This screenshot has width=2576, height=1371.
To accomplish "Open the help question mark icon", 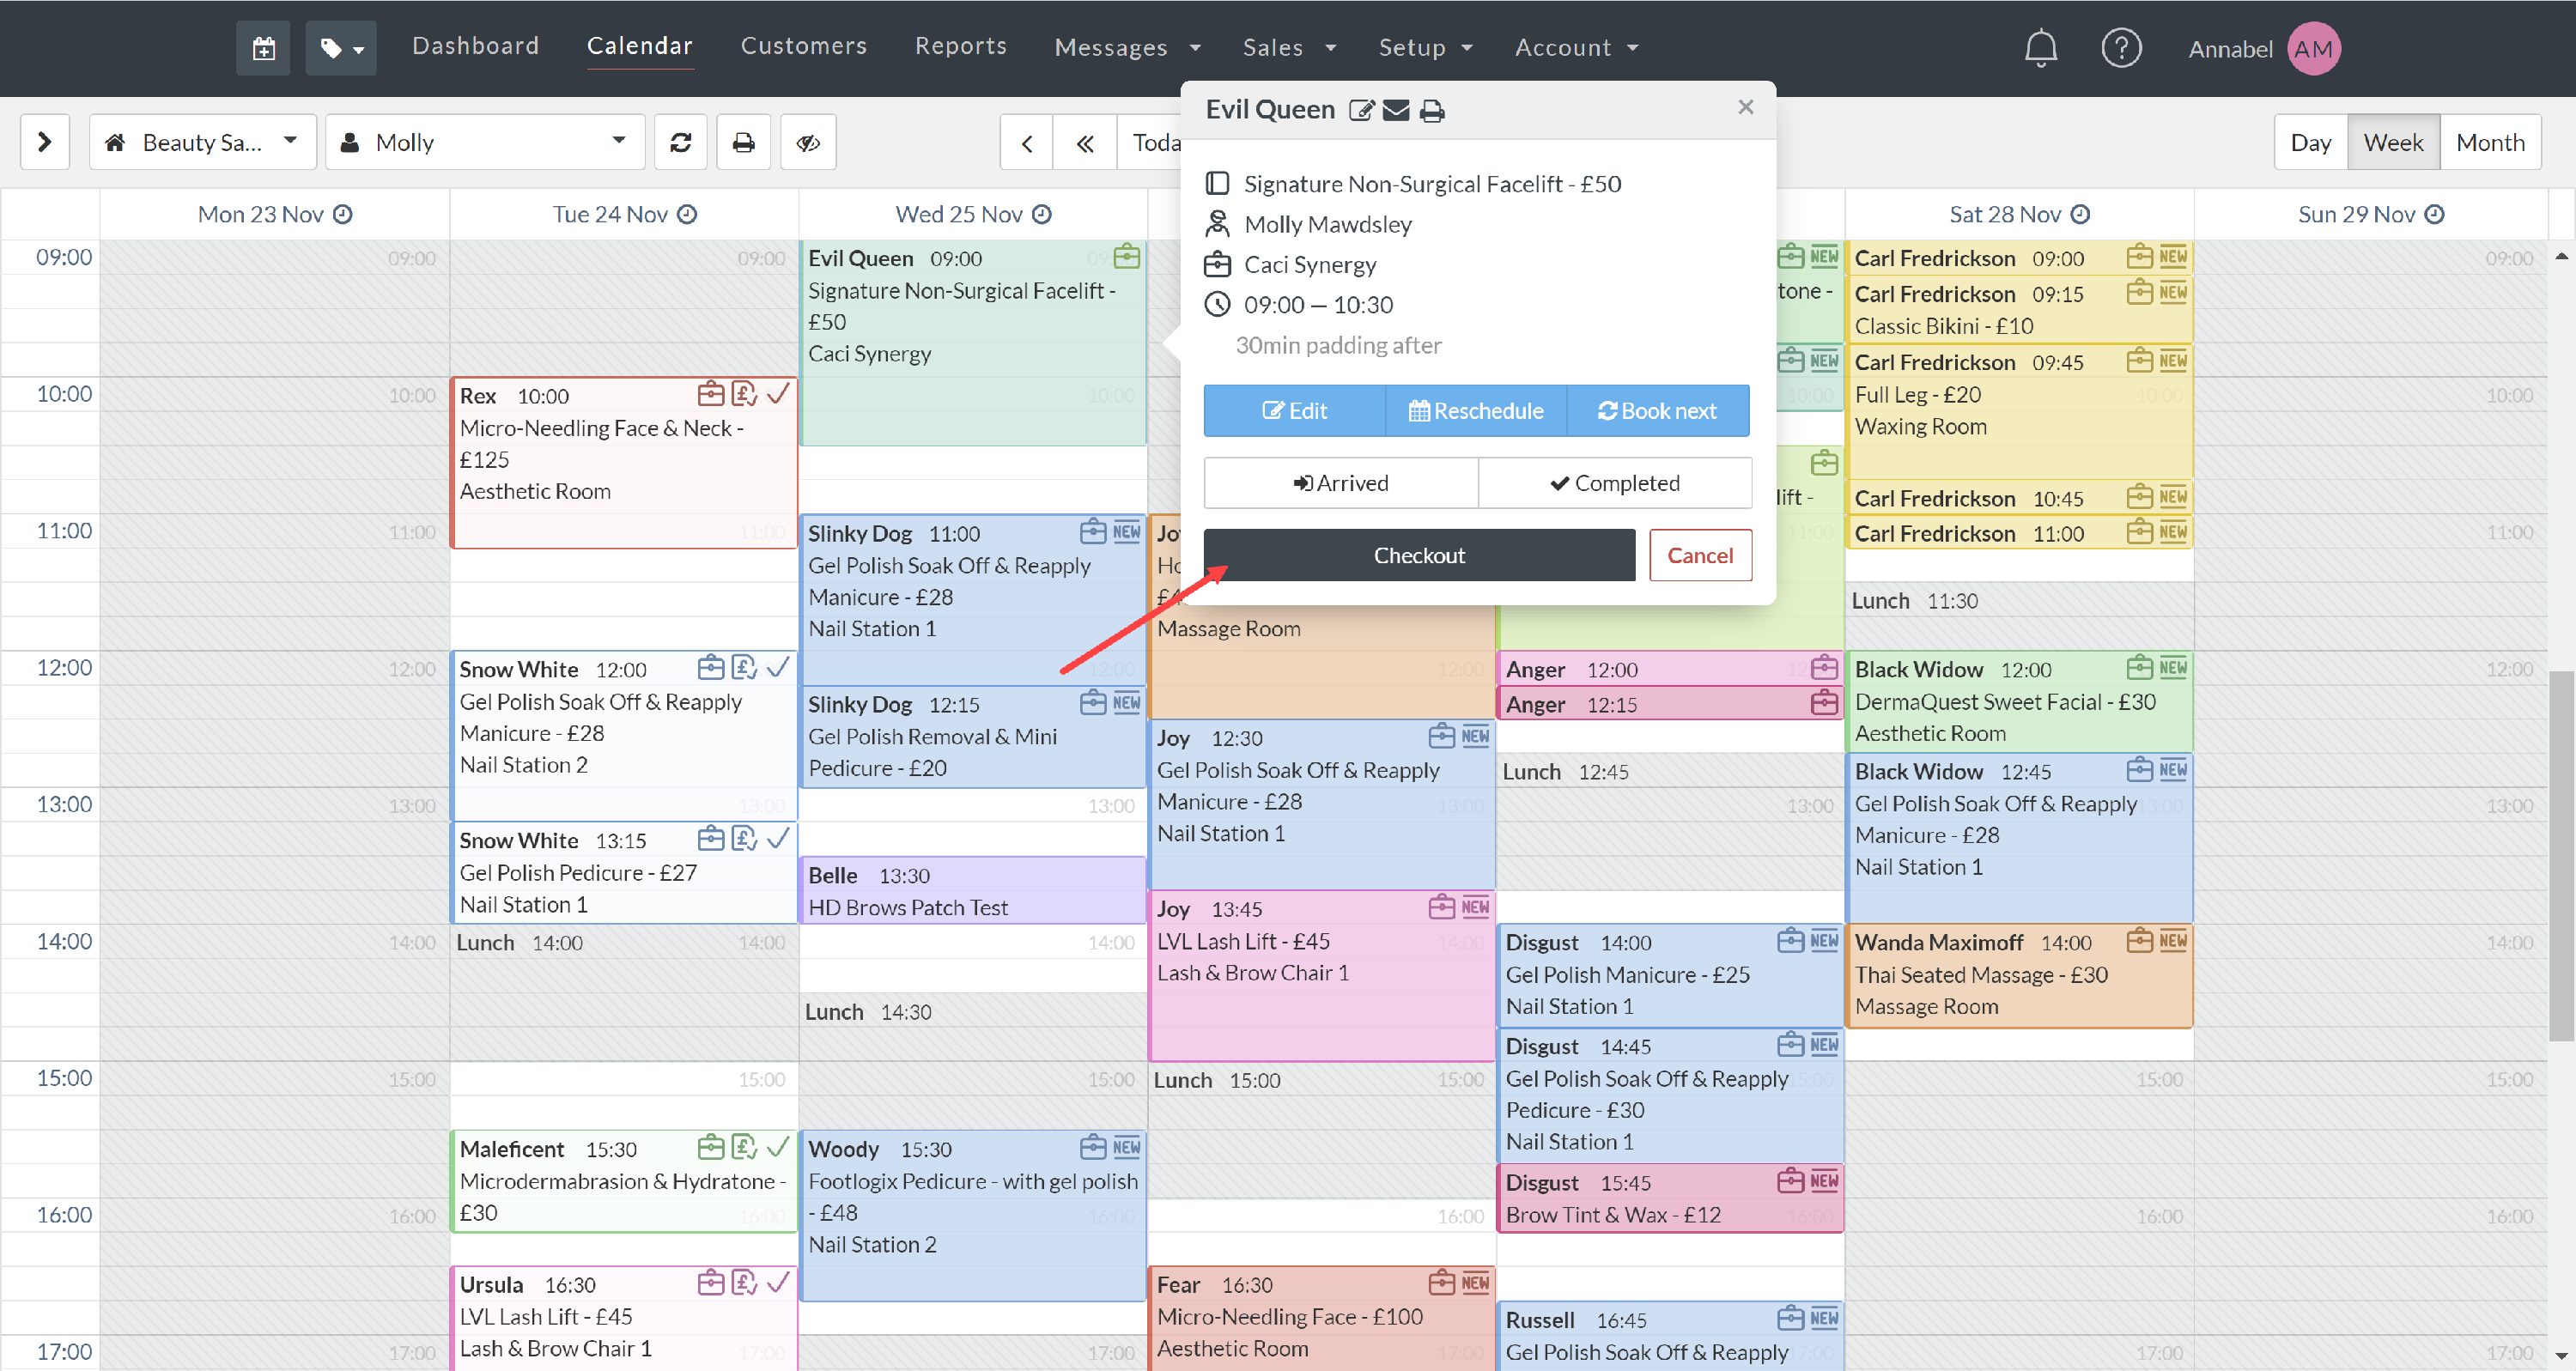I will pos(2120,48).
